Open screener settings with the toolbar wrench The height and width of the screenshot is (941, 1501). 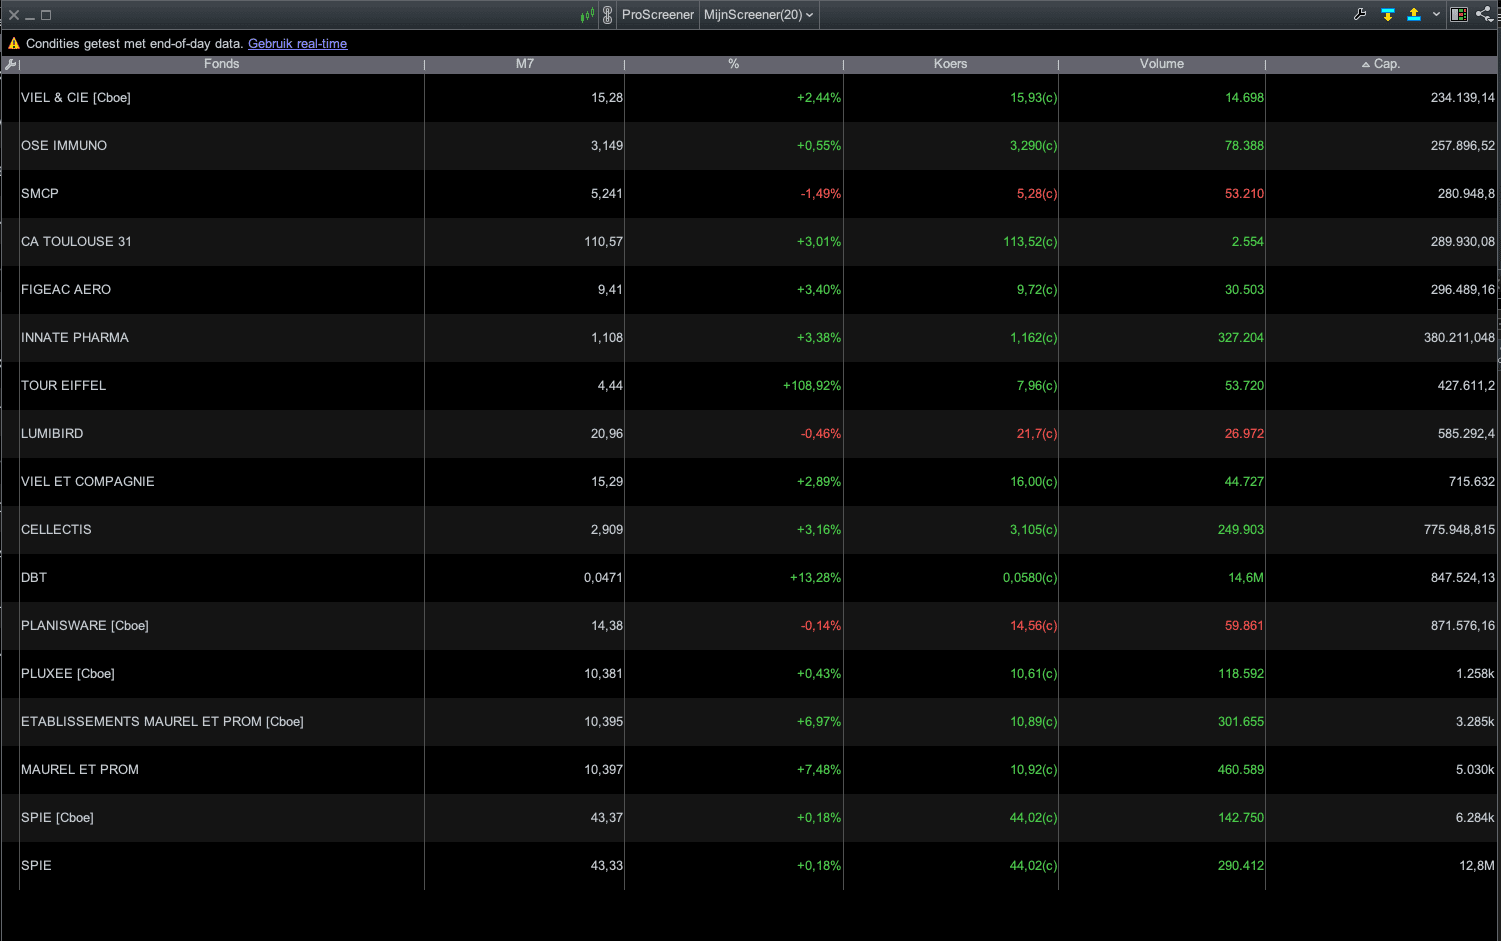point(1360,15)
